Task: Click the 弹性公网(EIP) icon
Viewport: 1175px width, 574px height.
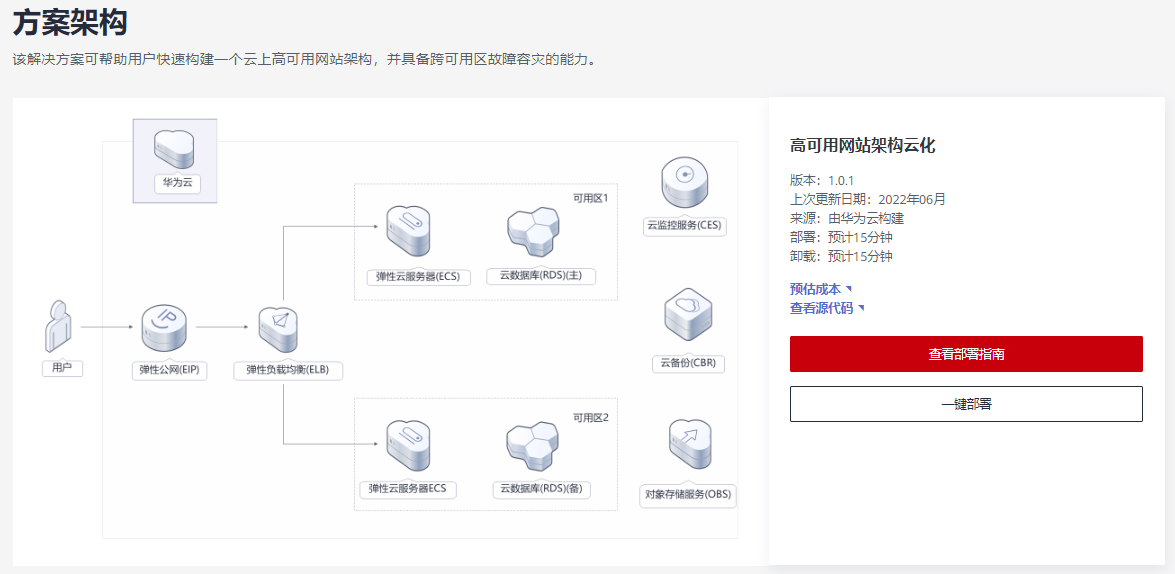Action: click(x=163, y=330)
